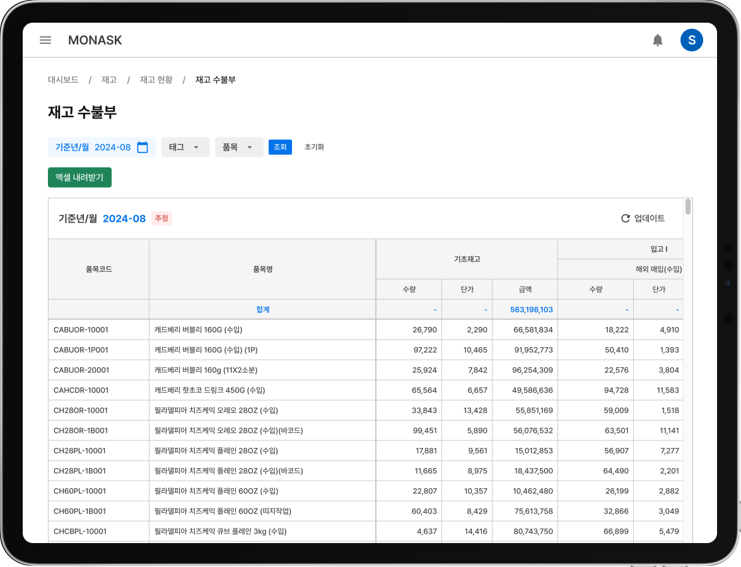Click the 합계 total row label
This screenshot has height=567, width=741.
(x=263, y=309)
